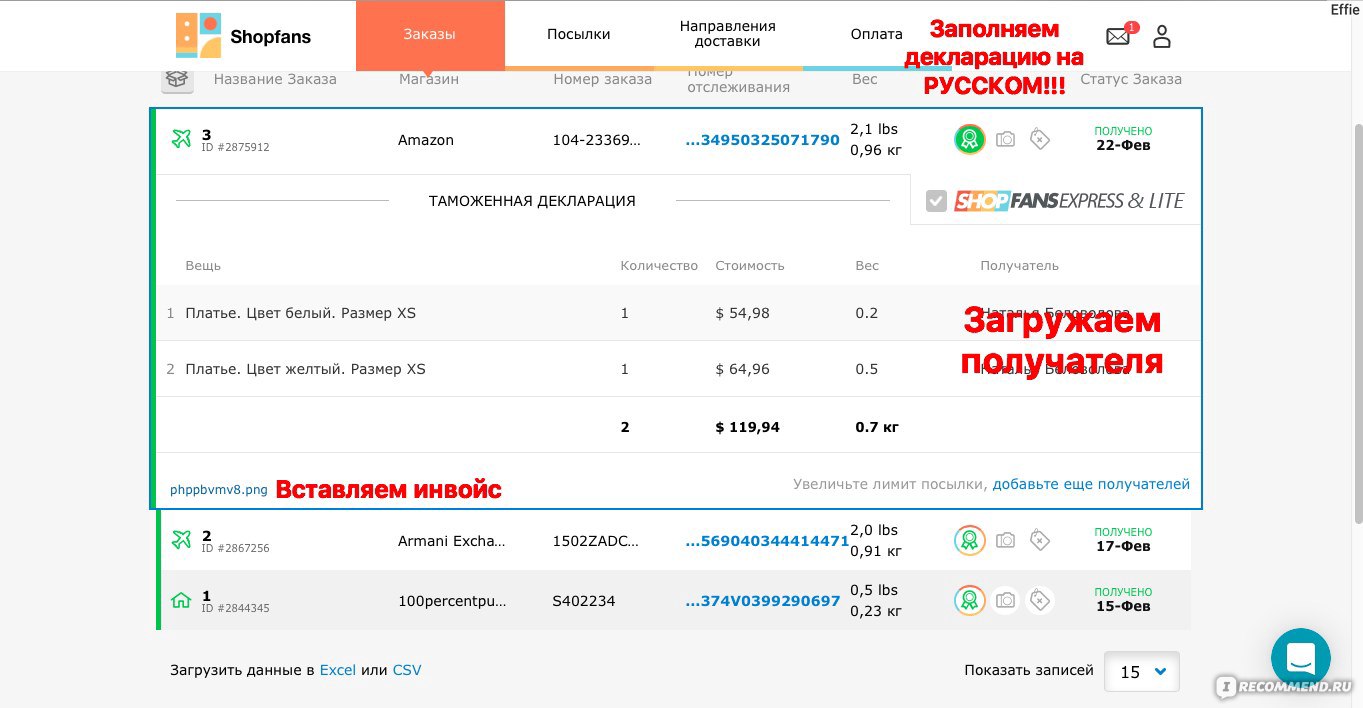Click the Shopfans logo
The height and width of the screenshot is (708, 1363).
(243, 36)
